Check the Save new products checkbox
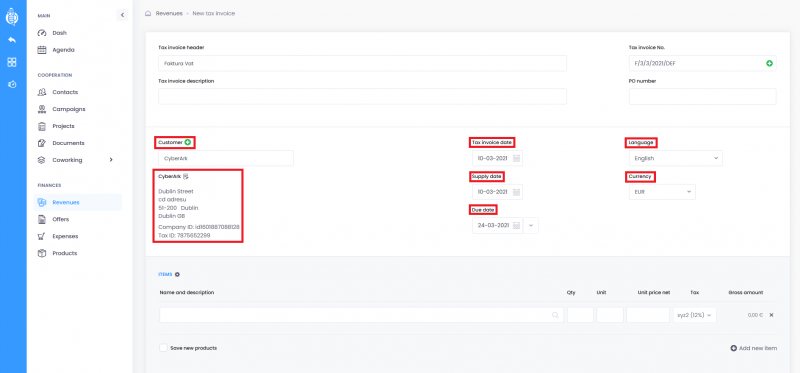Image resolution: width=800 pixels, height=373 pixels. (163, 348)
